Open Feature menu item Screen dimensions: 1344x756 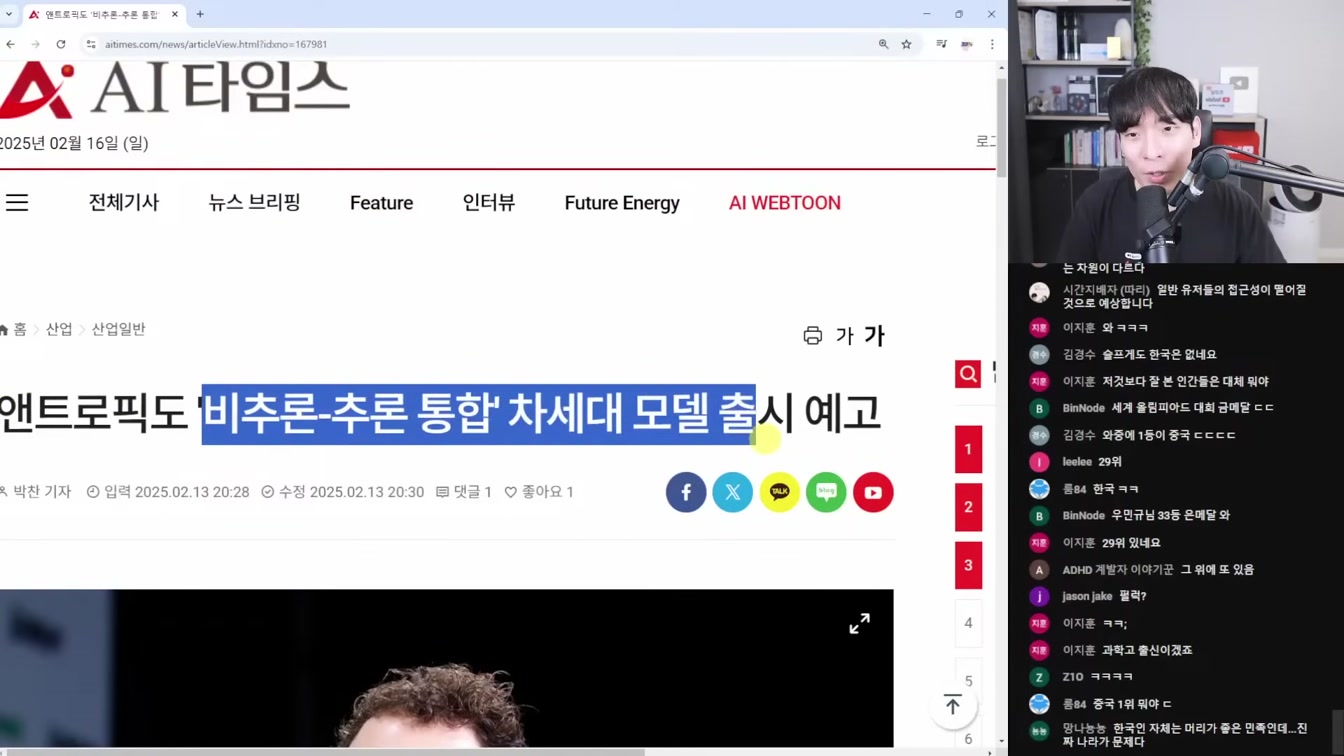[381, 203]
